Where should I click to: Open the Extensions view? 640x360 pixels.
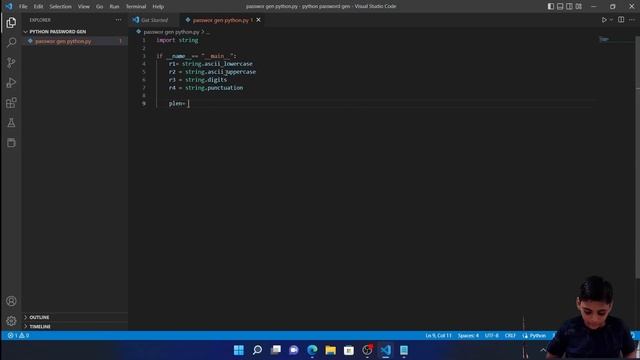click(11, 102)
